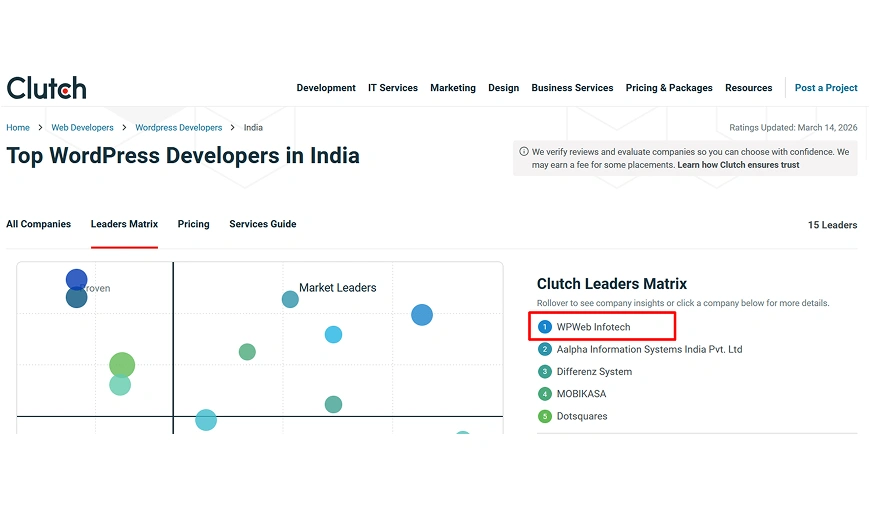Image resolution: width=870 pixels, height=505 pixels.
Task: Click number 1 badge next to WPWeb Infotech
Action: tap(545, 327)
